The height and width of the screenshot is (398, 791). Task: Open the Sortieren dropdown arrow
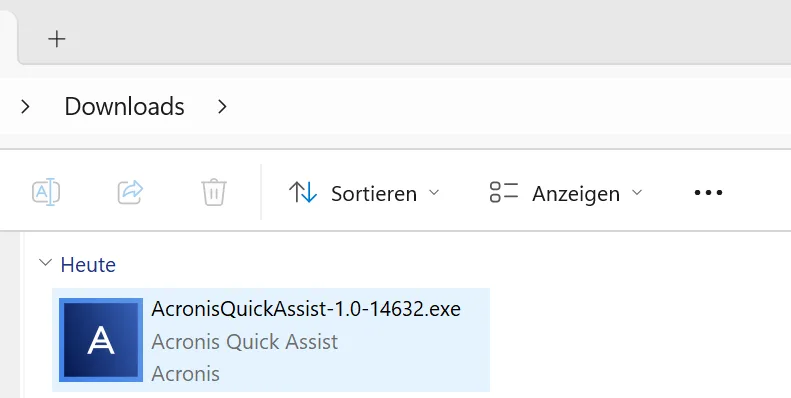pos(434,192)
